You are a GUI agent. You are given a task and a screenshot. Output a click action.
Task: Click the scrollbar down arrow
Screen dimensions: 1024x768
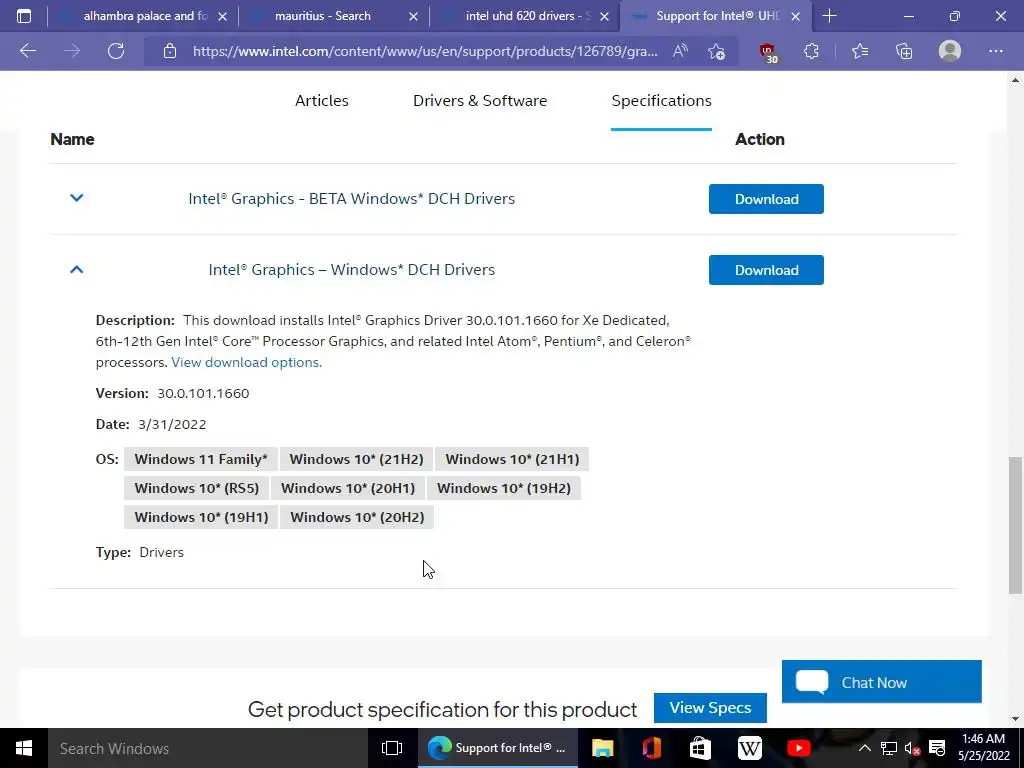pos(1015,719)
